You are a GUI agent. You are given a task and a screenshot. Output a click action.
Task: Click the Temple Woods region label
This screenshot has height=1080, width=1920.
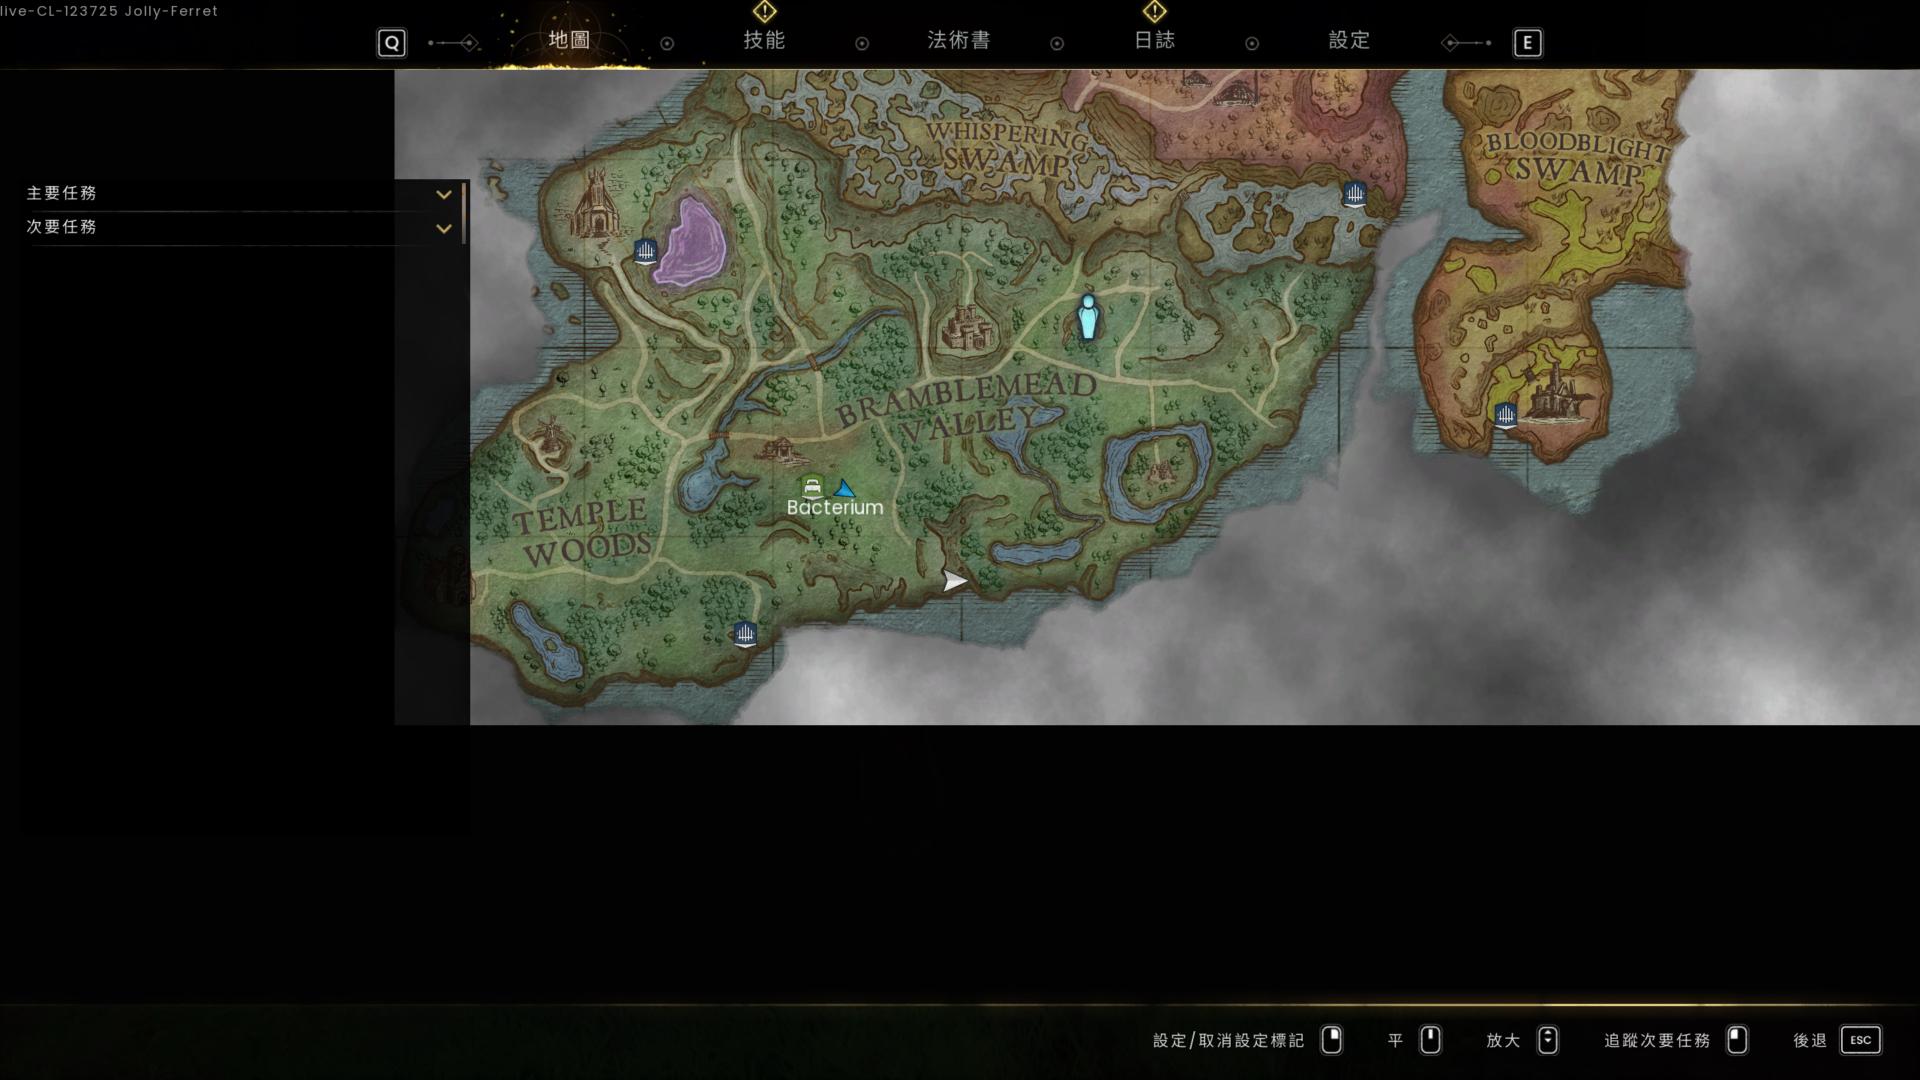click(x=583, y=532)
